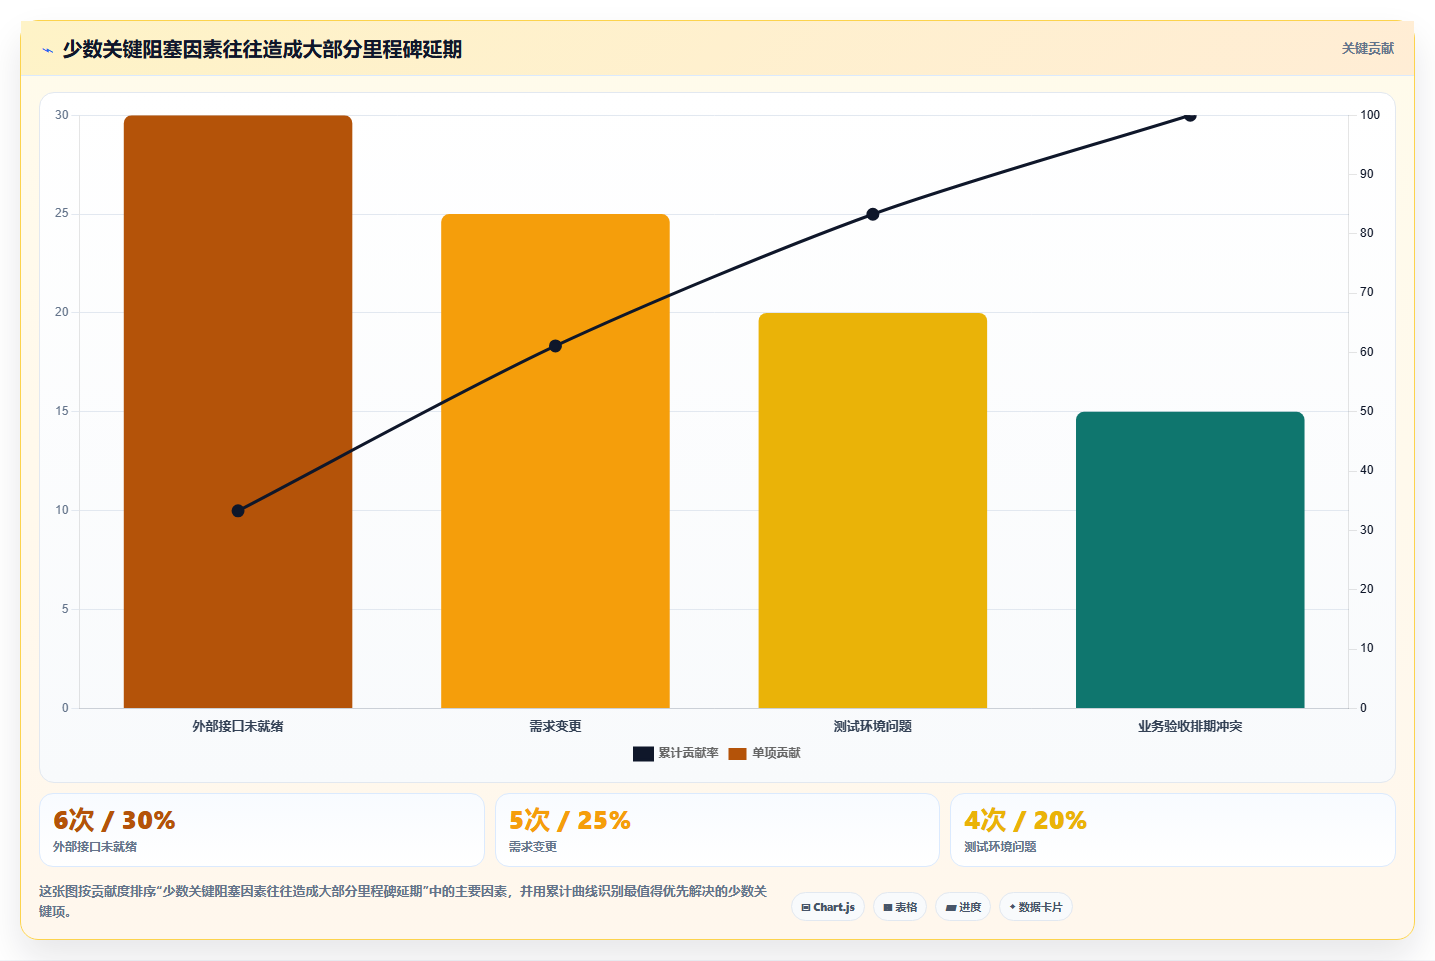This screenshot has height=961, width=1435.
Task: Select the 进度 chip
Action: (x=963, y=907)
